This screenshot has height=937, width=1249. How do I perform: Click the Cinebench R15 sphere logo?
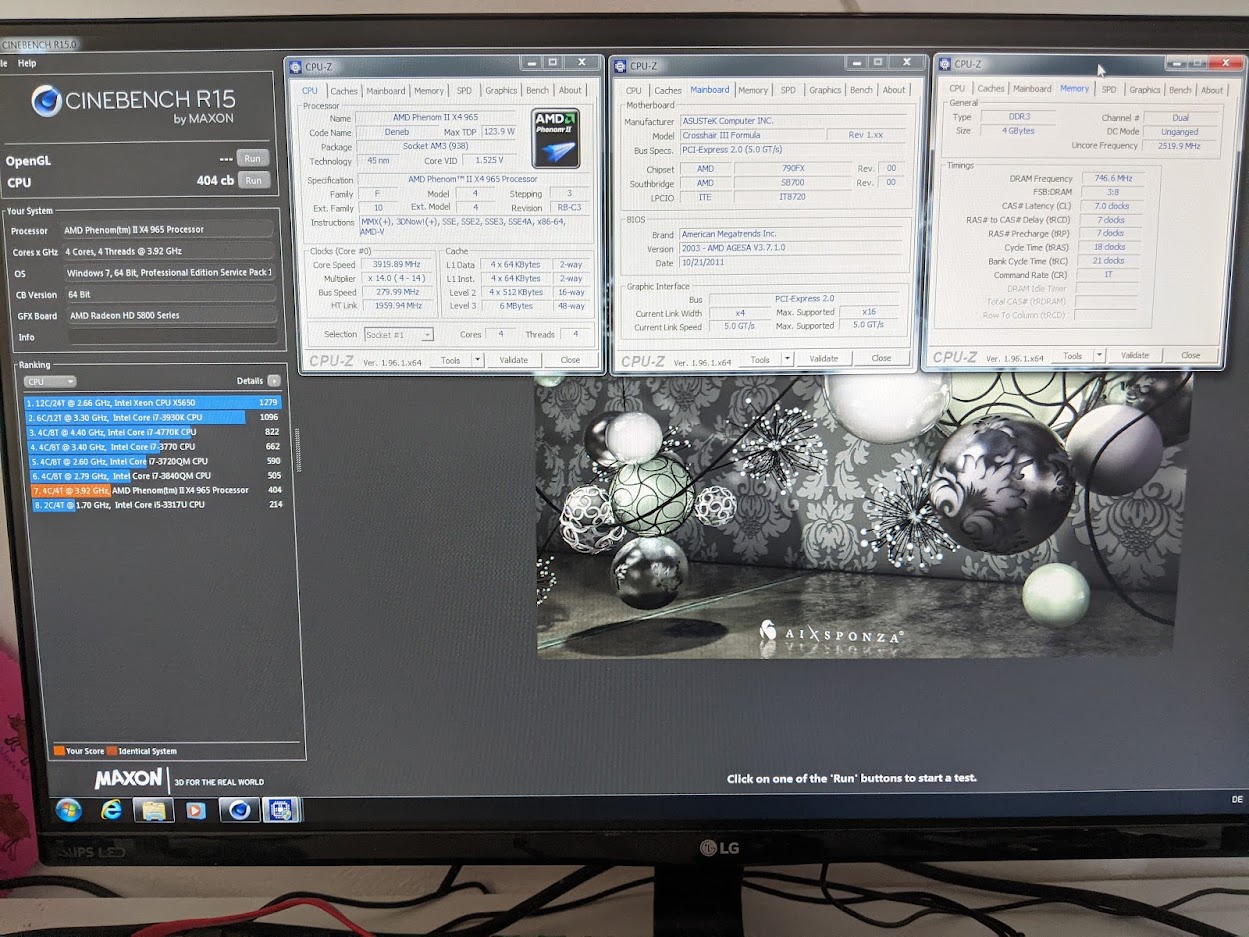pos(47,101)
